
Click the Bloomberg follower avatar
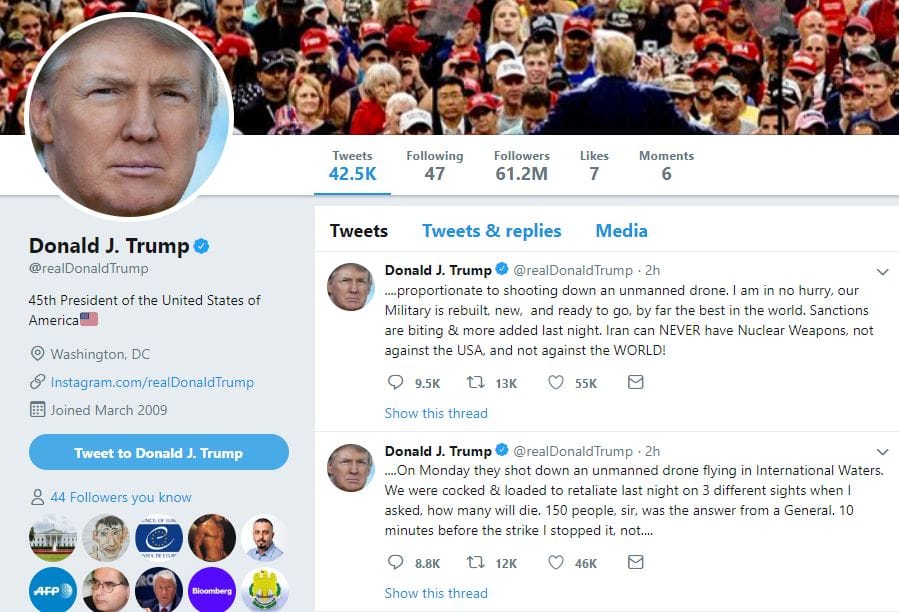tap(212, 590)
